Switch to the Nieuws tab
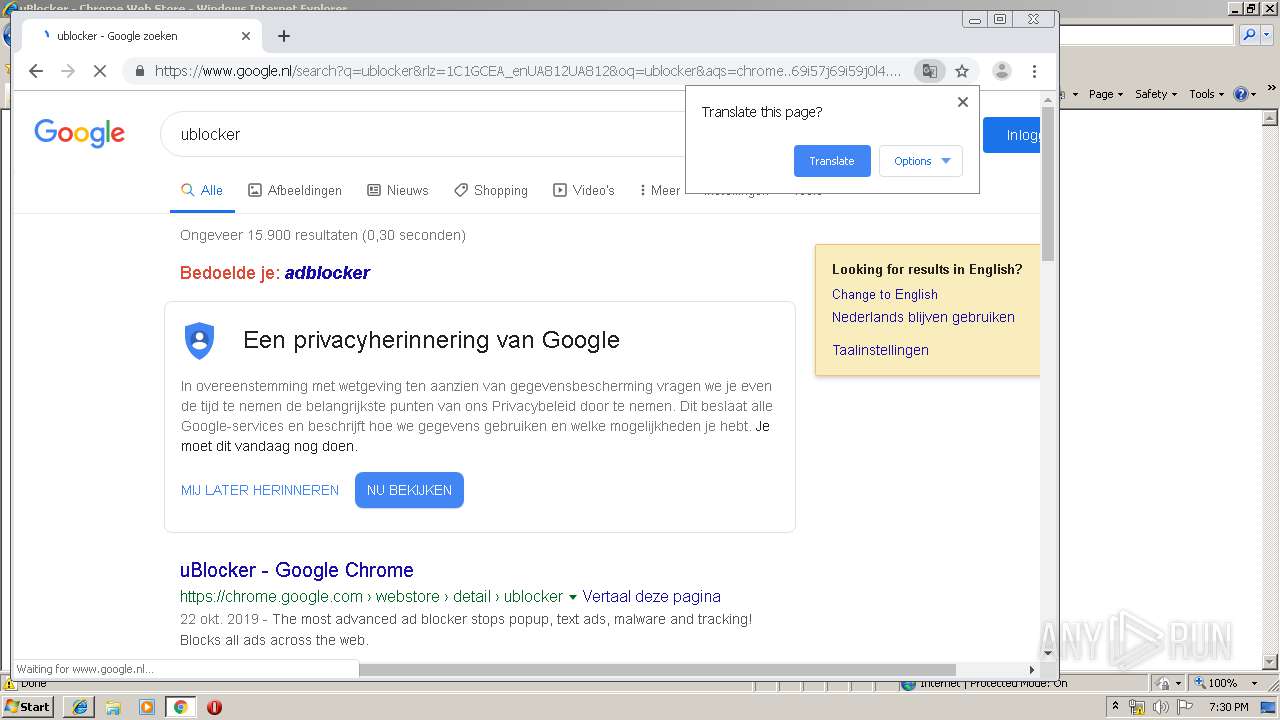Image resolution: width=1280 pixels, height=720 pixels. tap(398, 190)
